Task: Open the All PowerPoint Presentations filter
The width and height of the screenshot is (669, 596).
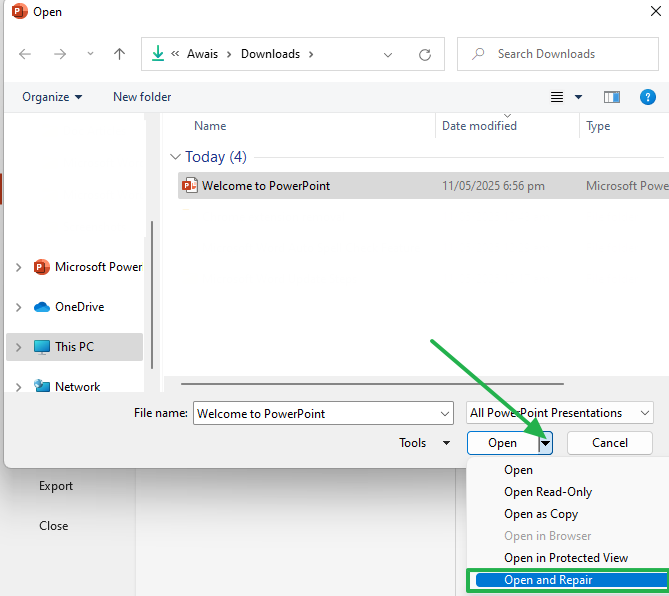Action: pos(559,413)
